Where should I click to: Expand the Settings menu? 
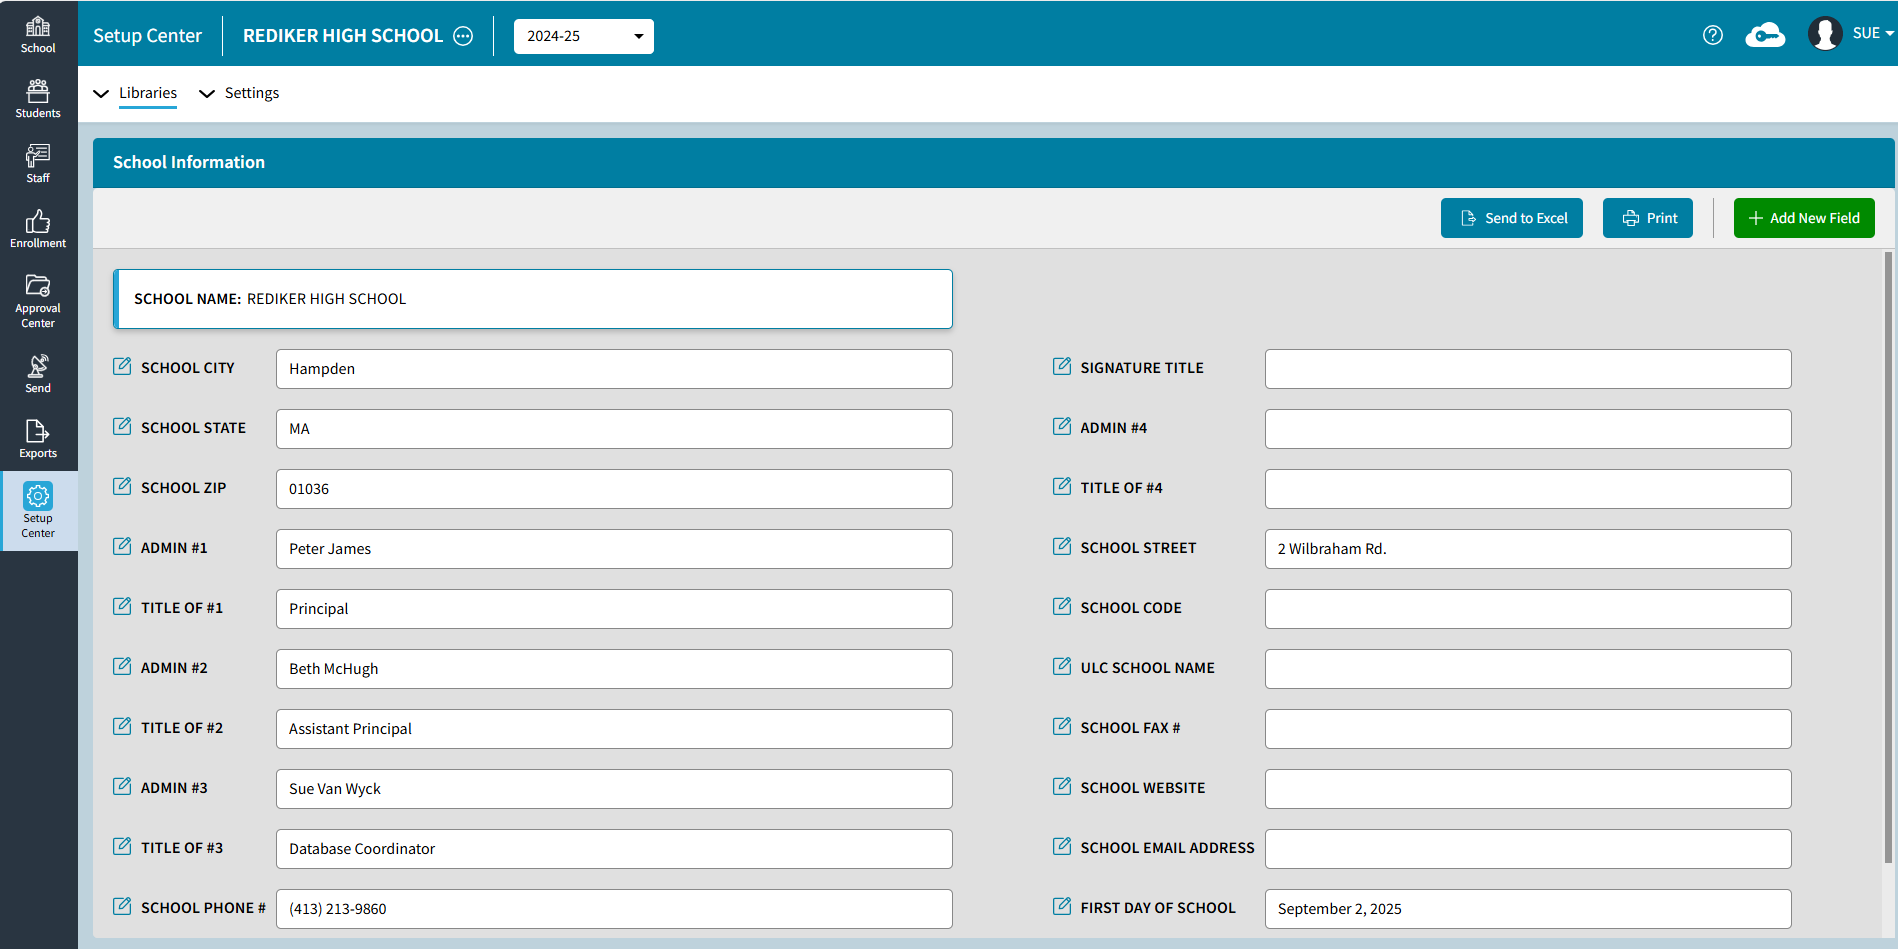239,93
